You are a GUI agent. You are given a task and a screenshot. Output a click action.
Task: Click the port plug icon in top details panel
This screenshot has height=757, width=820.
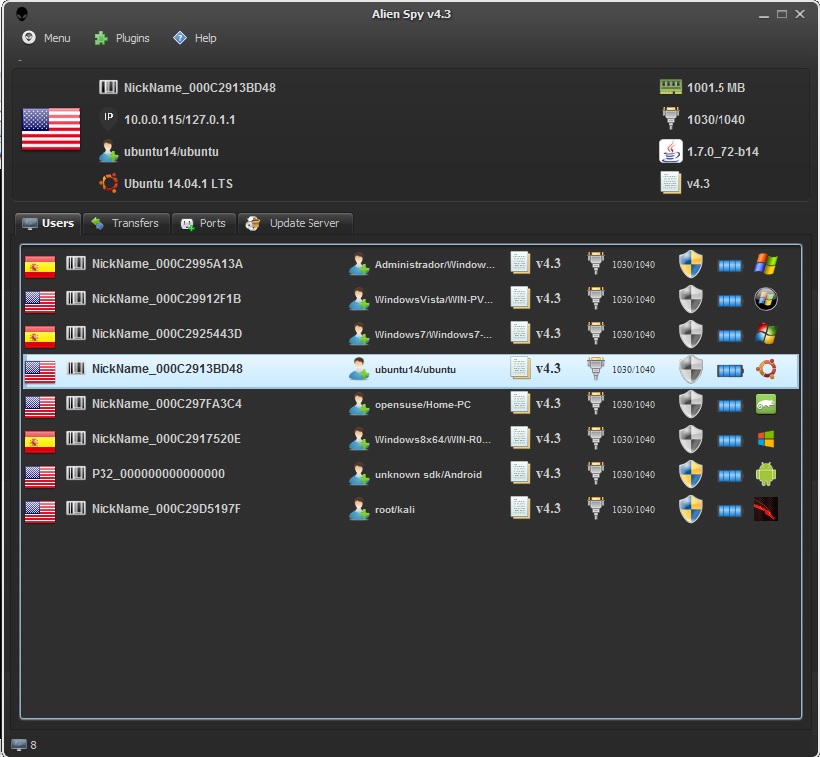tap(670, 118)
